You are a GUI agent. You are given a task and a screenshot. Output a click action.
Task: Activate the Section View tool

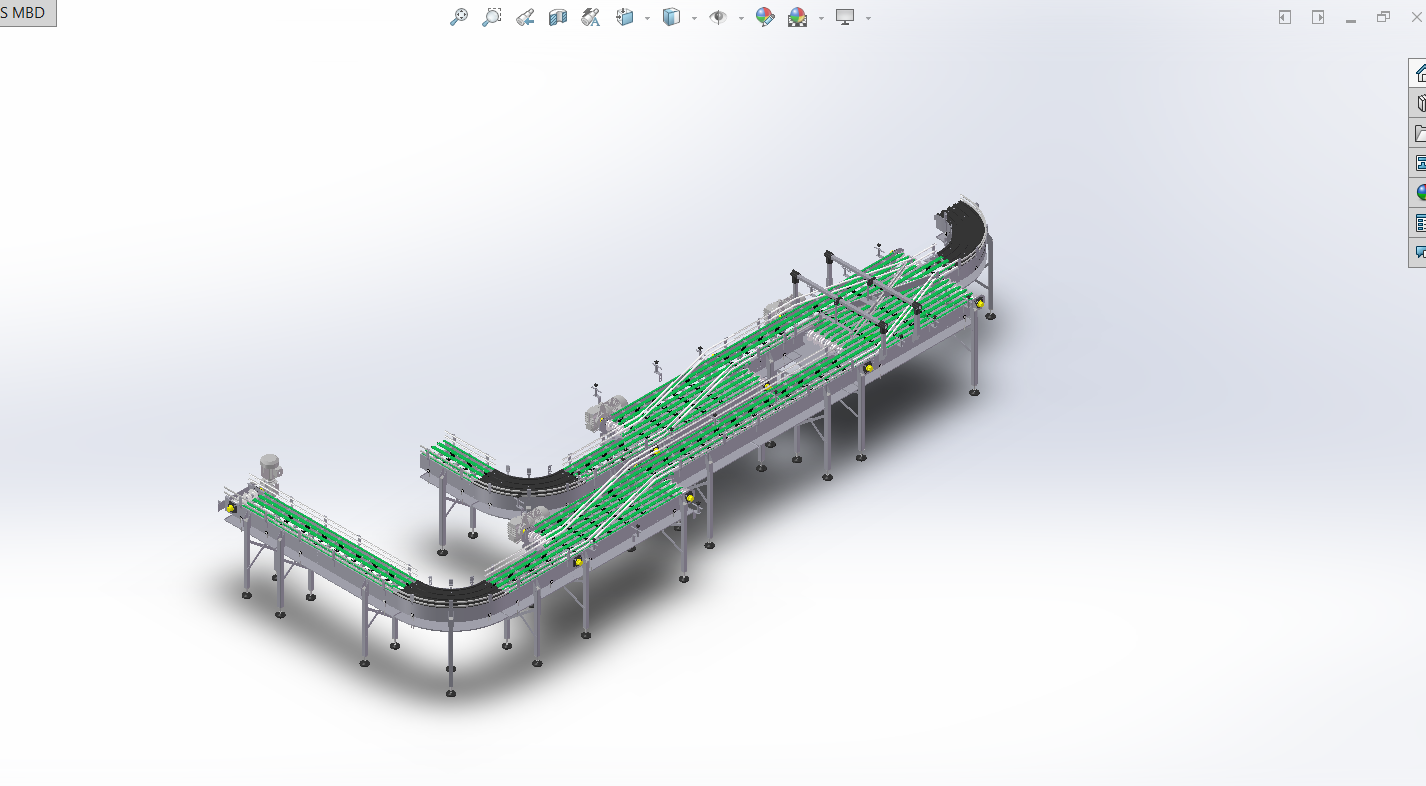tap(558, 17)
